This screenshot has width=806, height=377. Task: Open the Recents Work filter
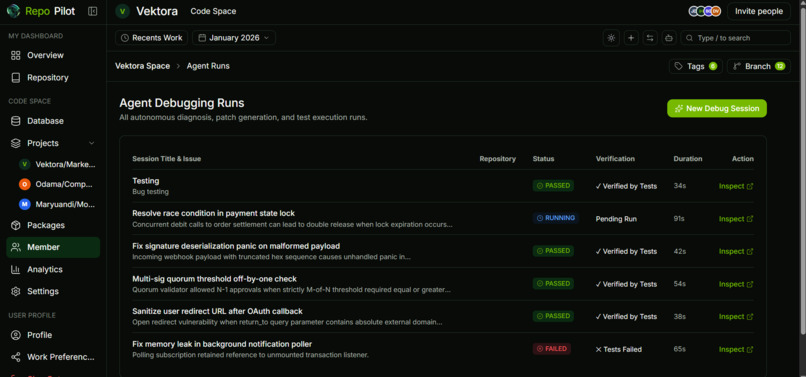[x=152, y=38]
